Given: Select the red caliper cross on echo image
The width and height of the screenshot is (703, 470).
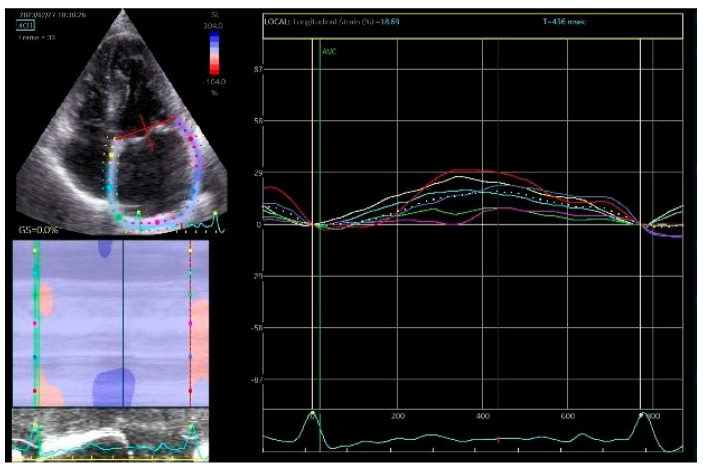Looking at the screenshot, I should pyautogui.click(x=148, y=132).
